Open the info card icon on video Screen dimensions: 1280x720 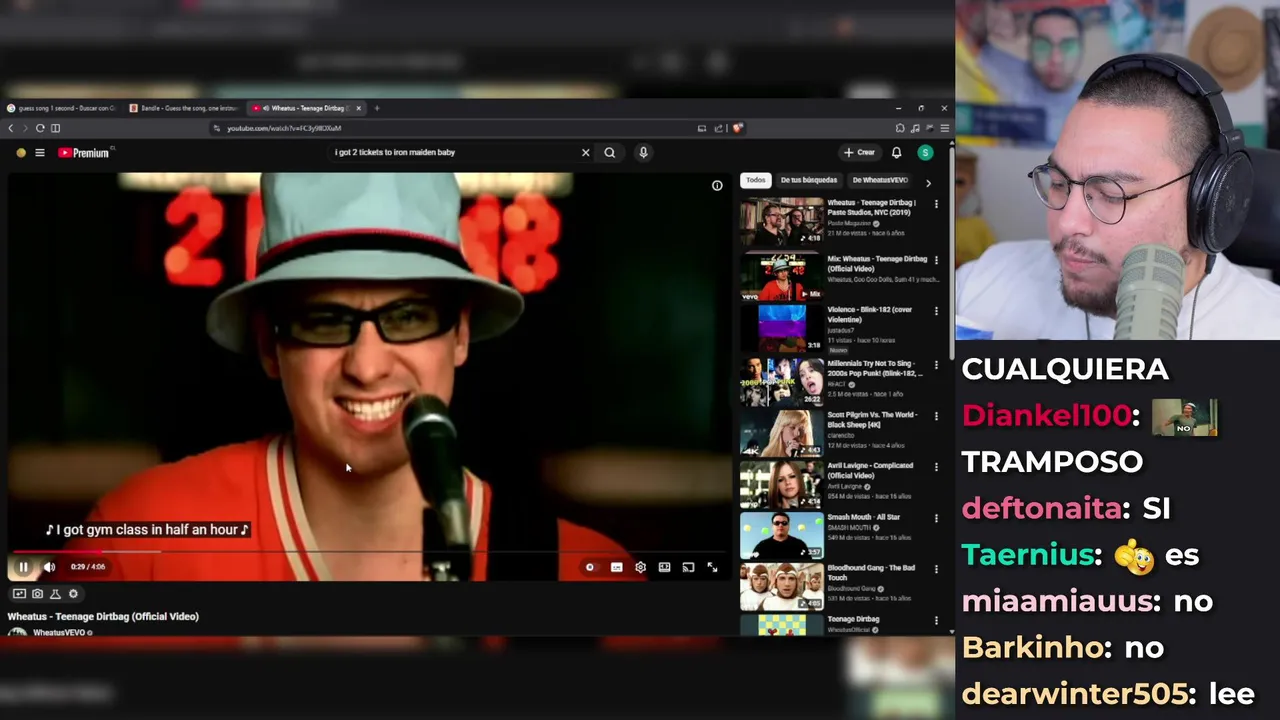pos(717,186)
